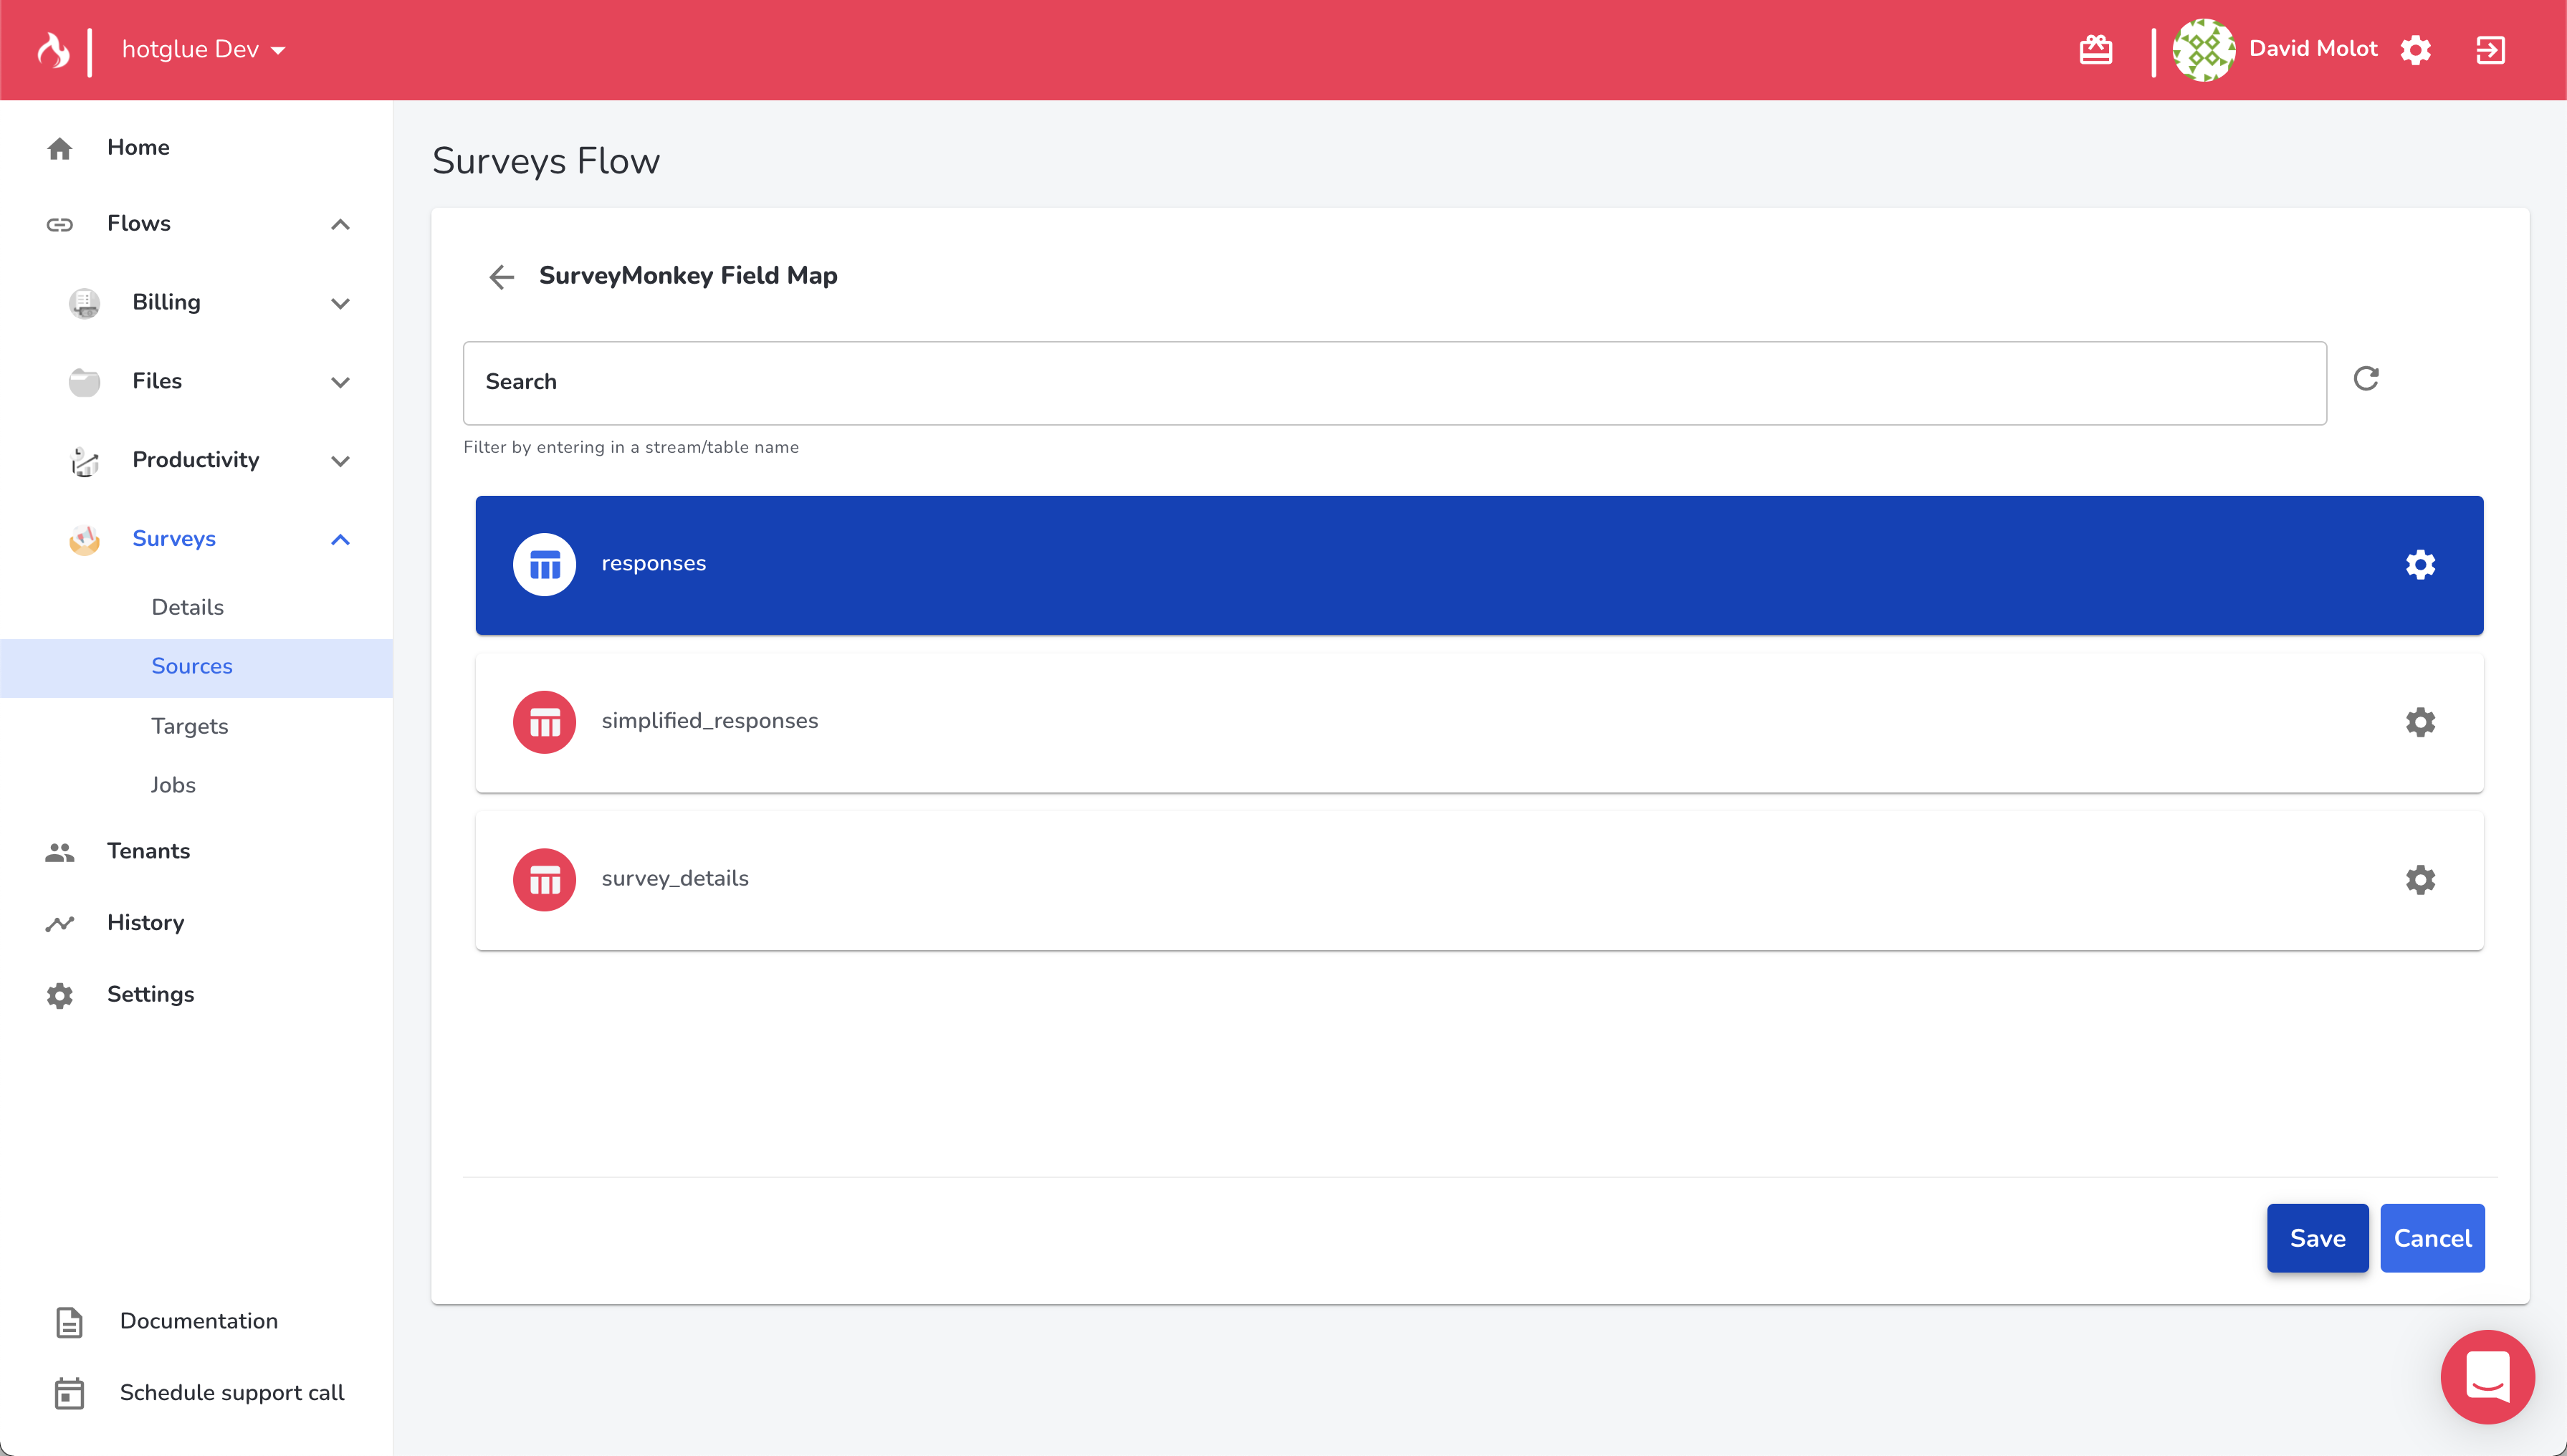Screen dimensions: 2567x1456
Task: Expand the Billing flow section
Action: [x=340, y=303]
